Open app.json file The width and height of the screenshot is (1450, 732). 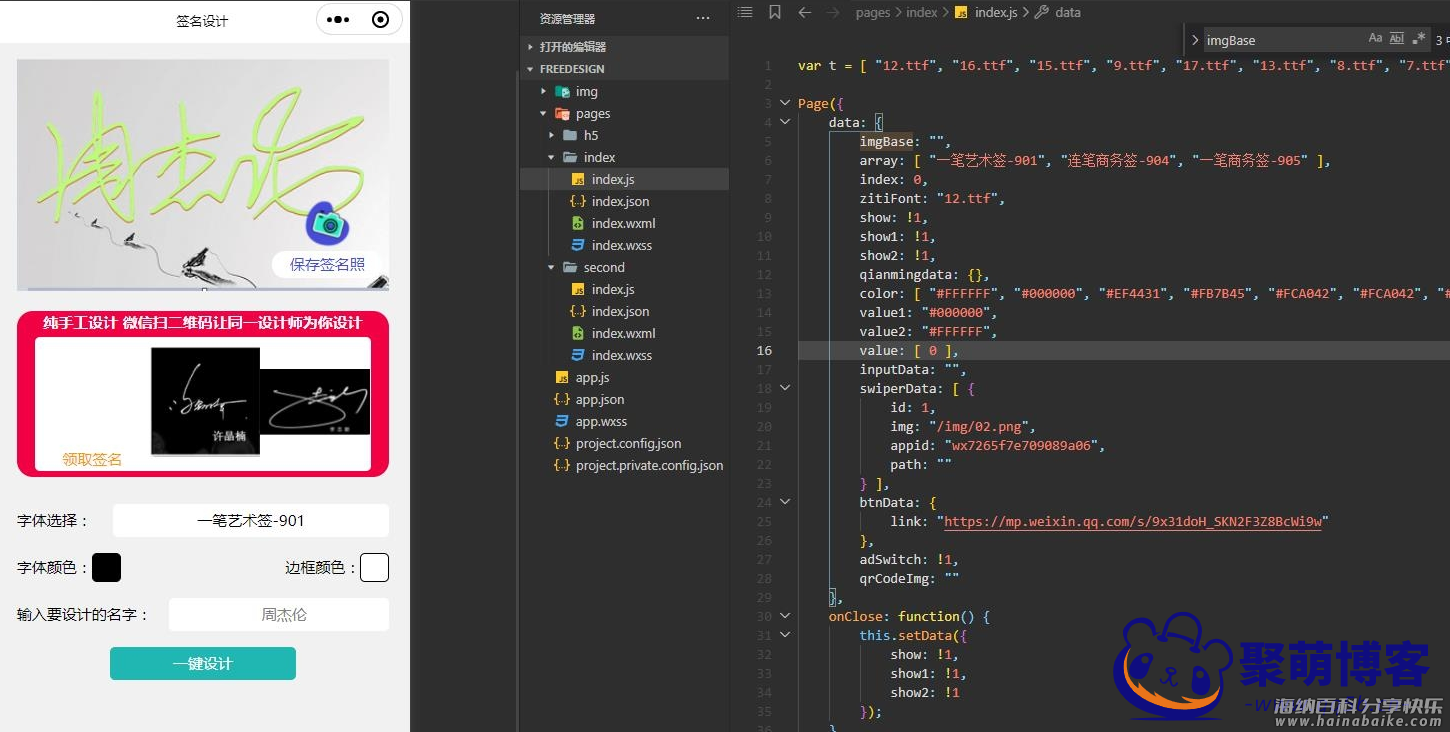point(624,399)
